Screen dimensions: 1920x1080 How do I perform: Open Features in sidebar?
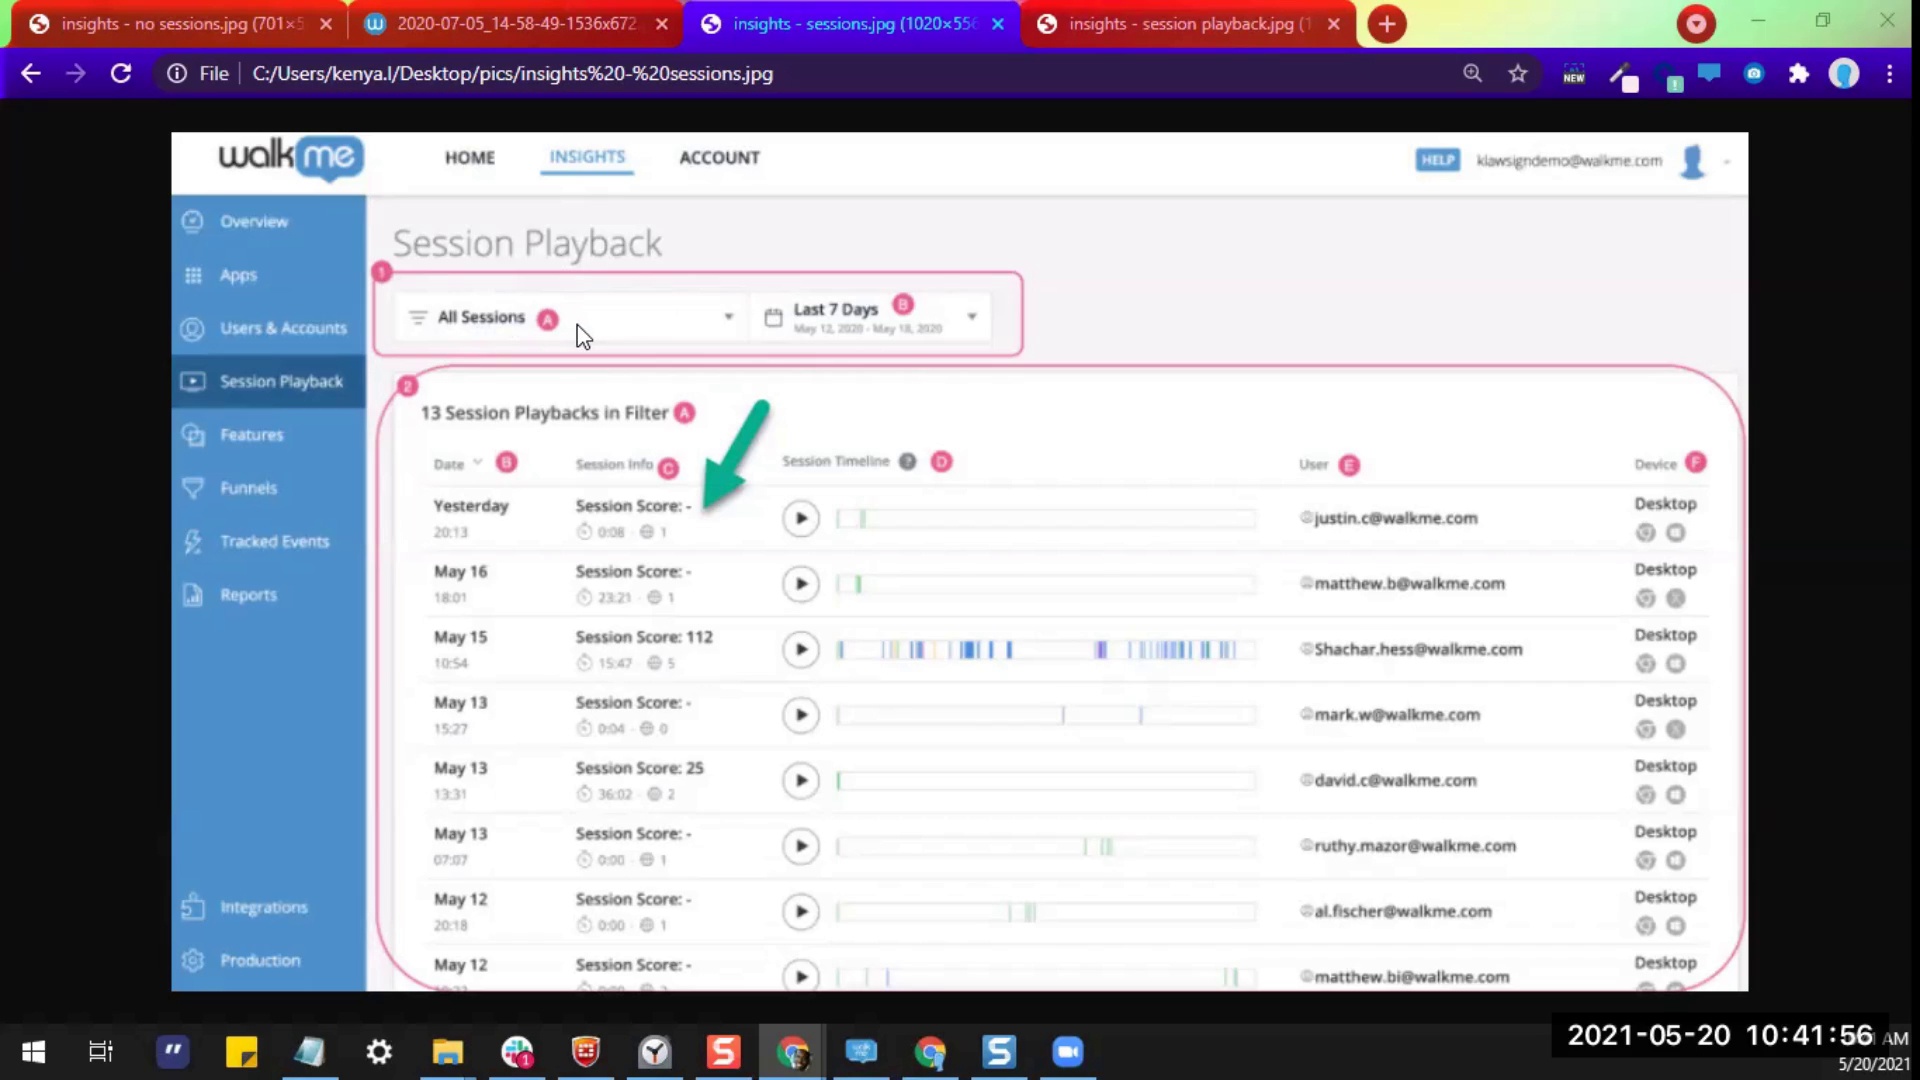pos(251,435)
